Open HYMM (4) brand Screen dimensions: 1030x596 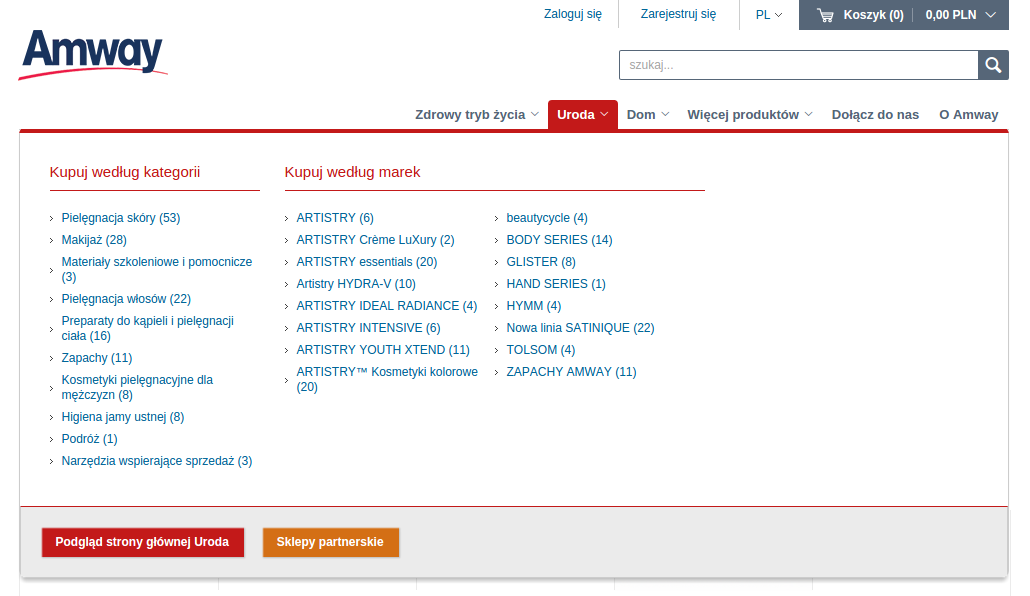[x=534, y=306]
